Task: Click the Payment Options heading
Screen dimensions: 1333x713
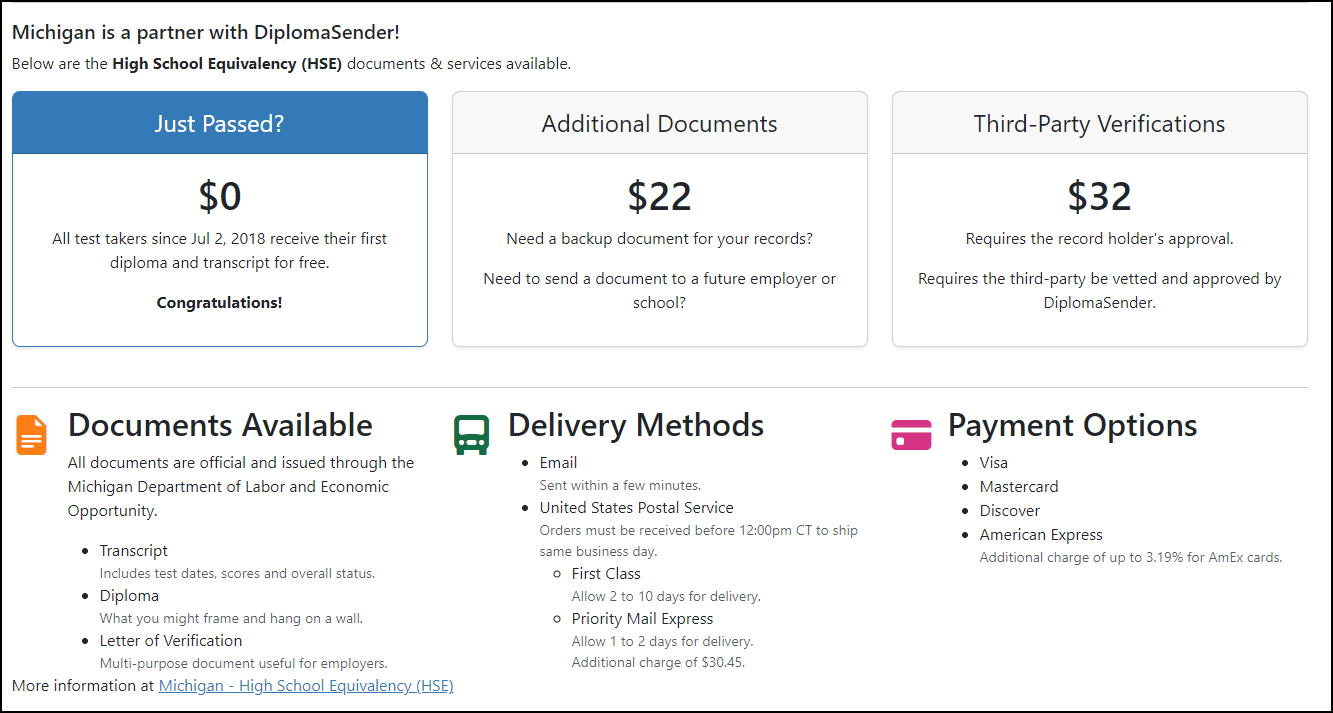Action: coord(1072,425)
